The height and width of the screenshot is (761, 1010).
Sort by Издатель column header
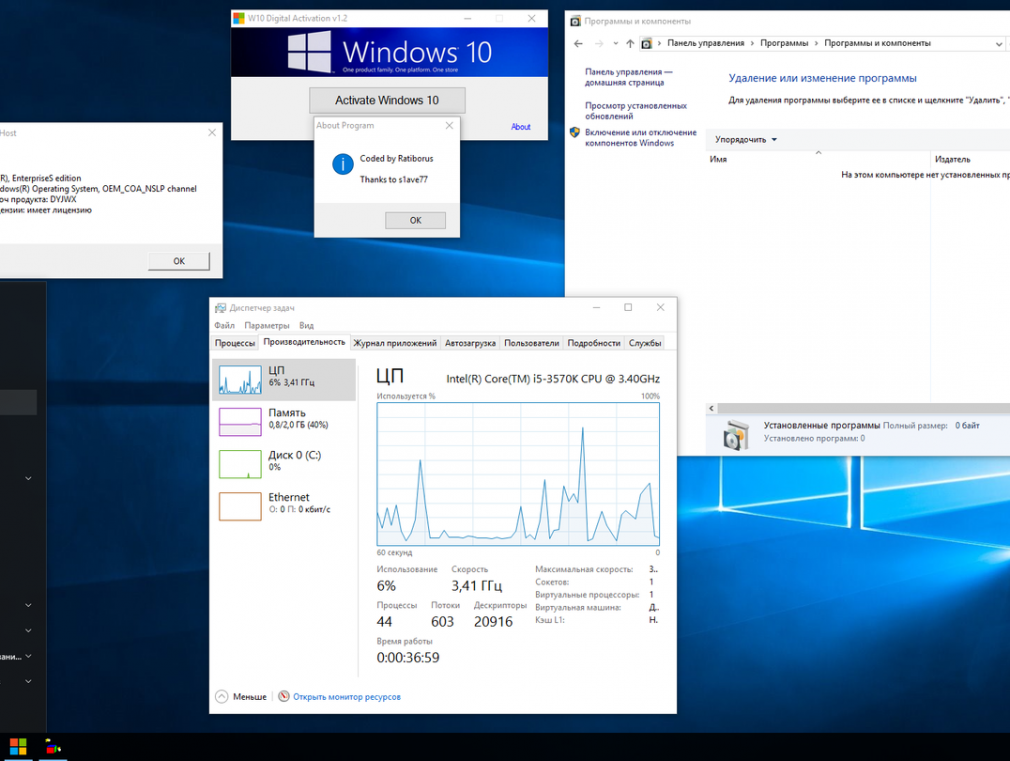pos(952,159)
